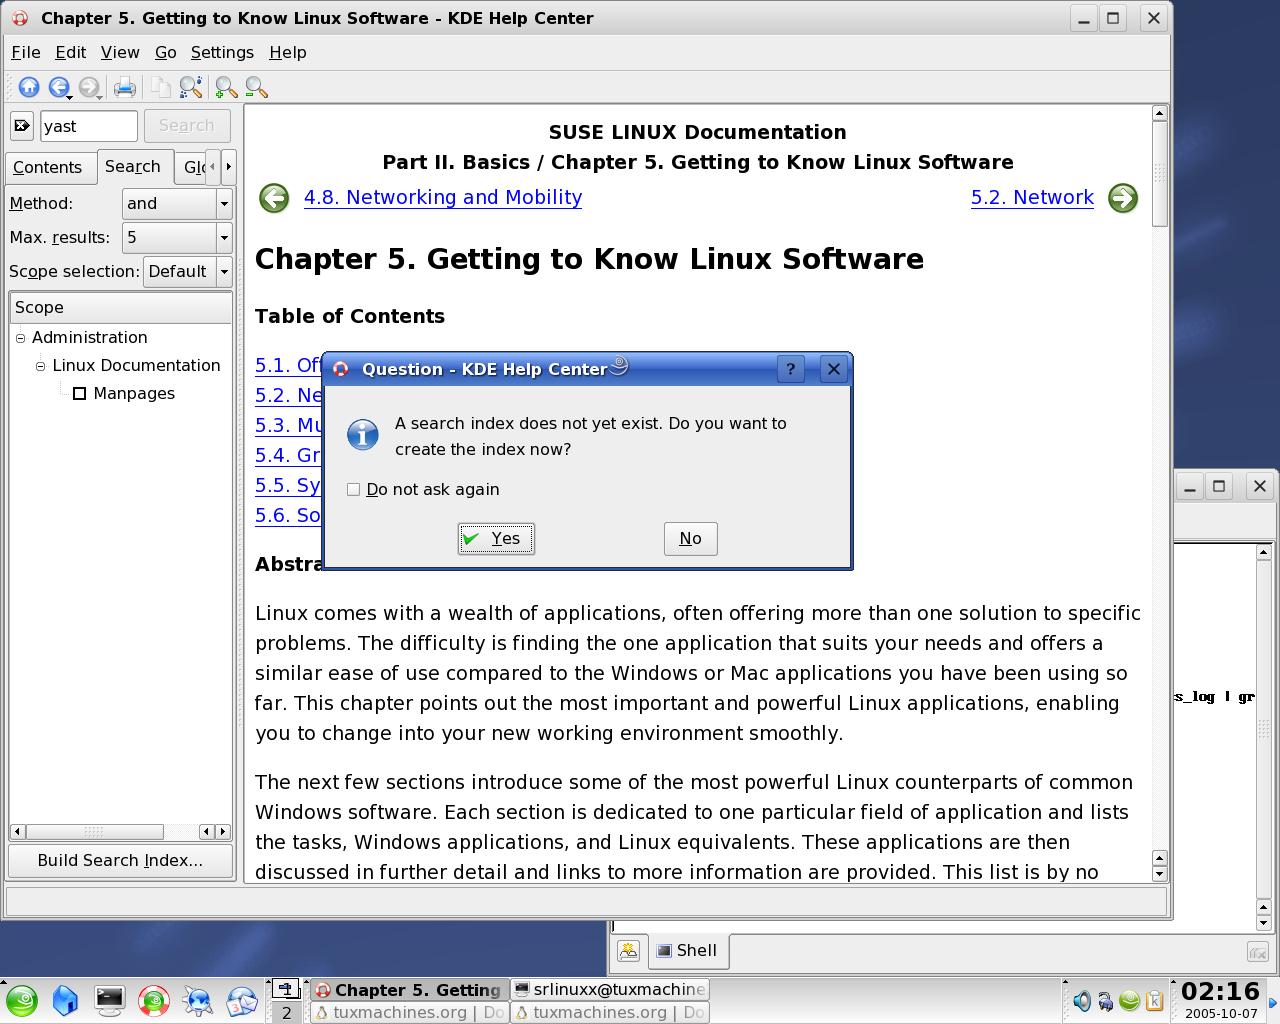
Task: Switch to virtual desktop 2 in pager
Action: click(286, 1012)
